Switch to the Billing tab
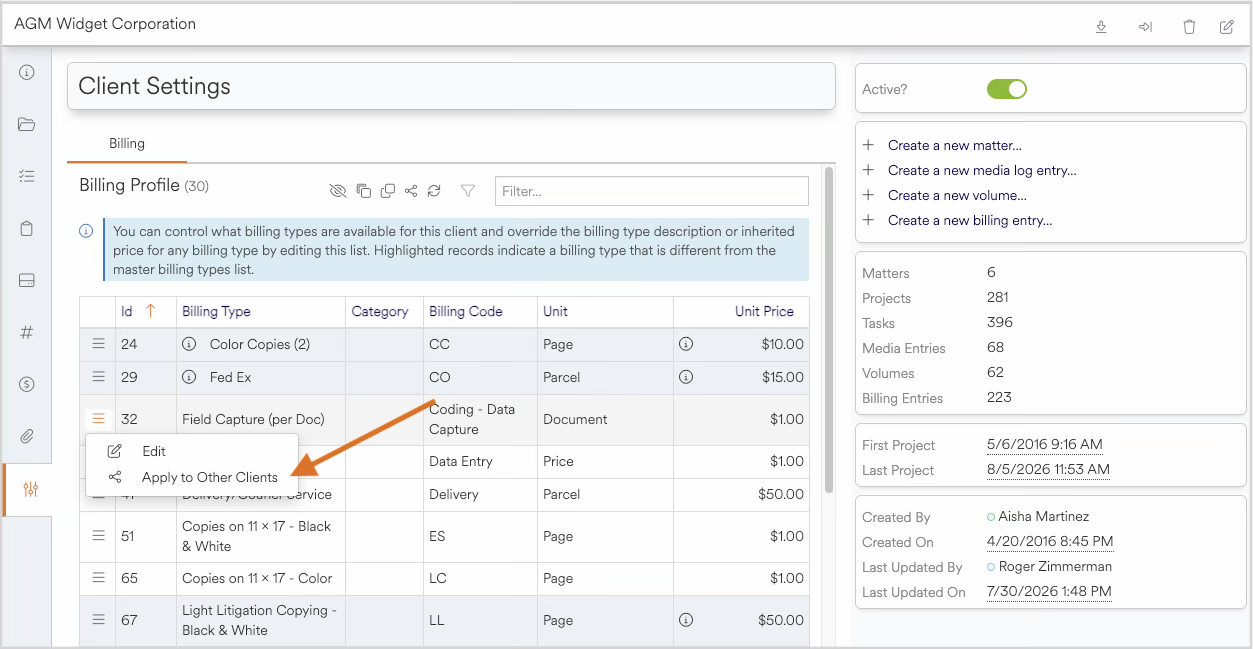The height and width of the screenshot is (649, 1253). (127, 143)
